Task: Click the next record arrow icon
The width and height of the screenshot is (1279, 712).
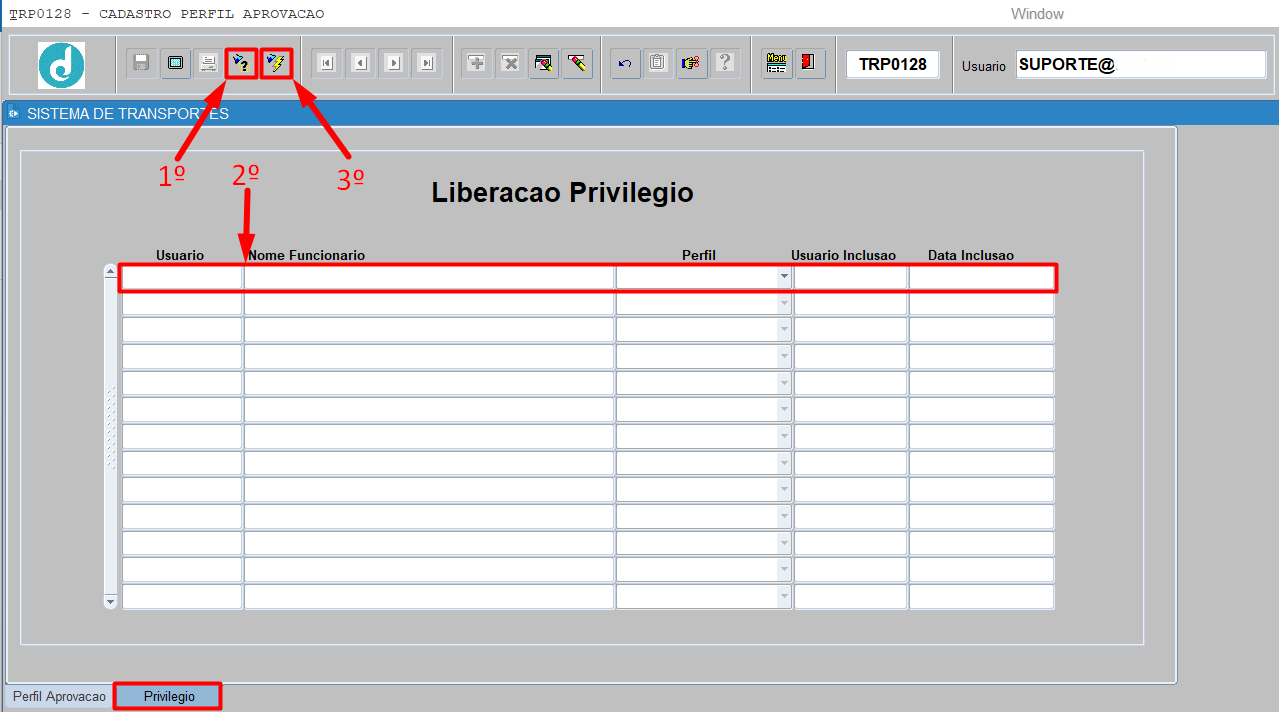Action: pos(394,64)
